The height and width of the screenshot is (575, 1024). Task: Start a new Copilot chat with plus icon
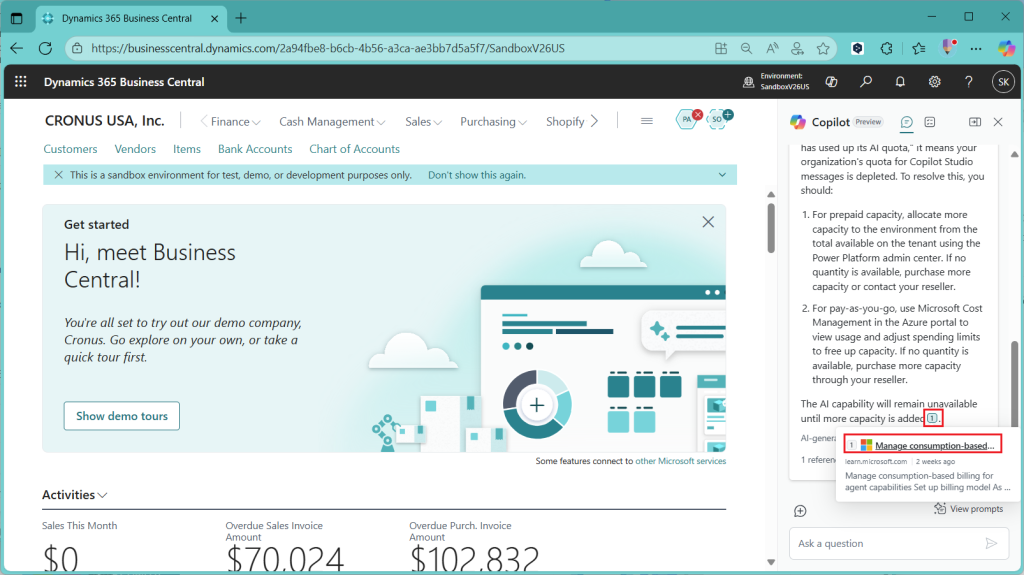[x=800, y=511]
